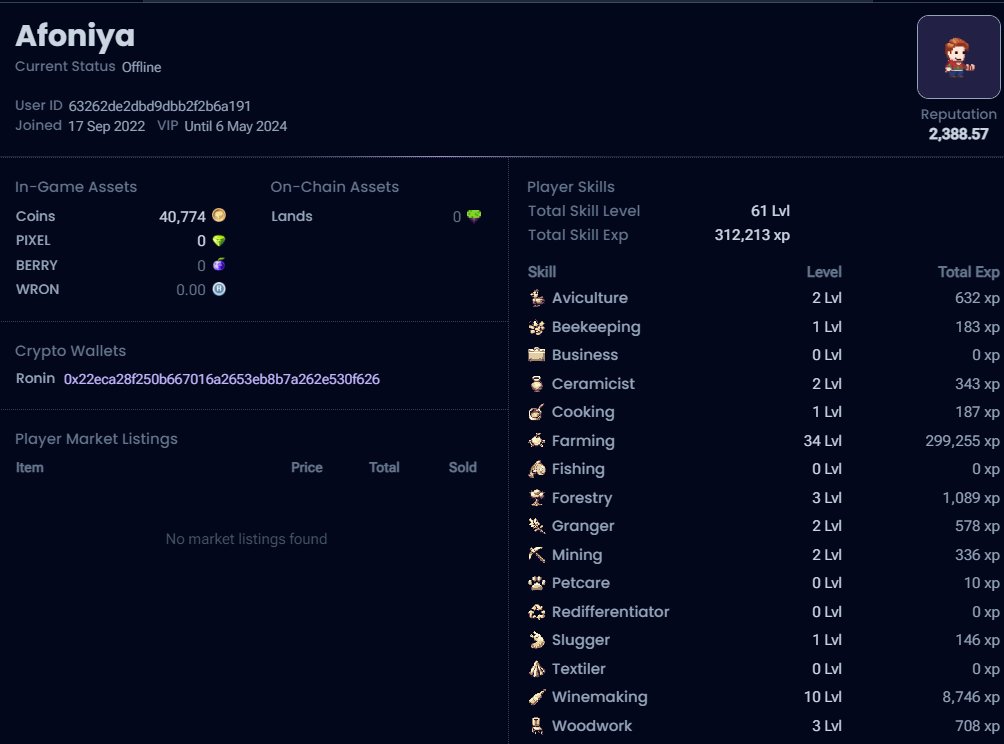Click the Offline status text
This screenshot has height=744, width=1004.
[x=142, y=67]
